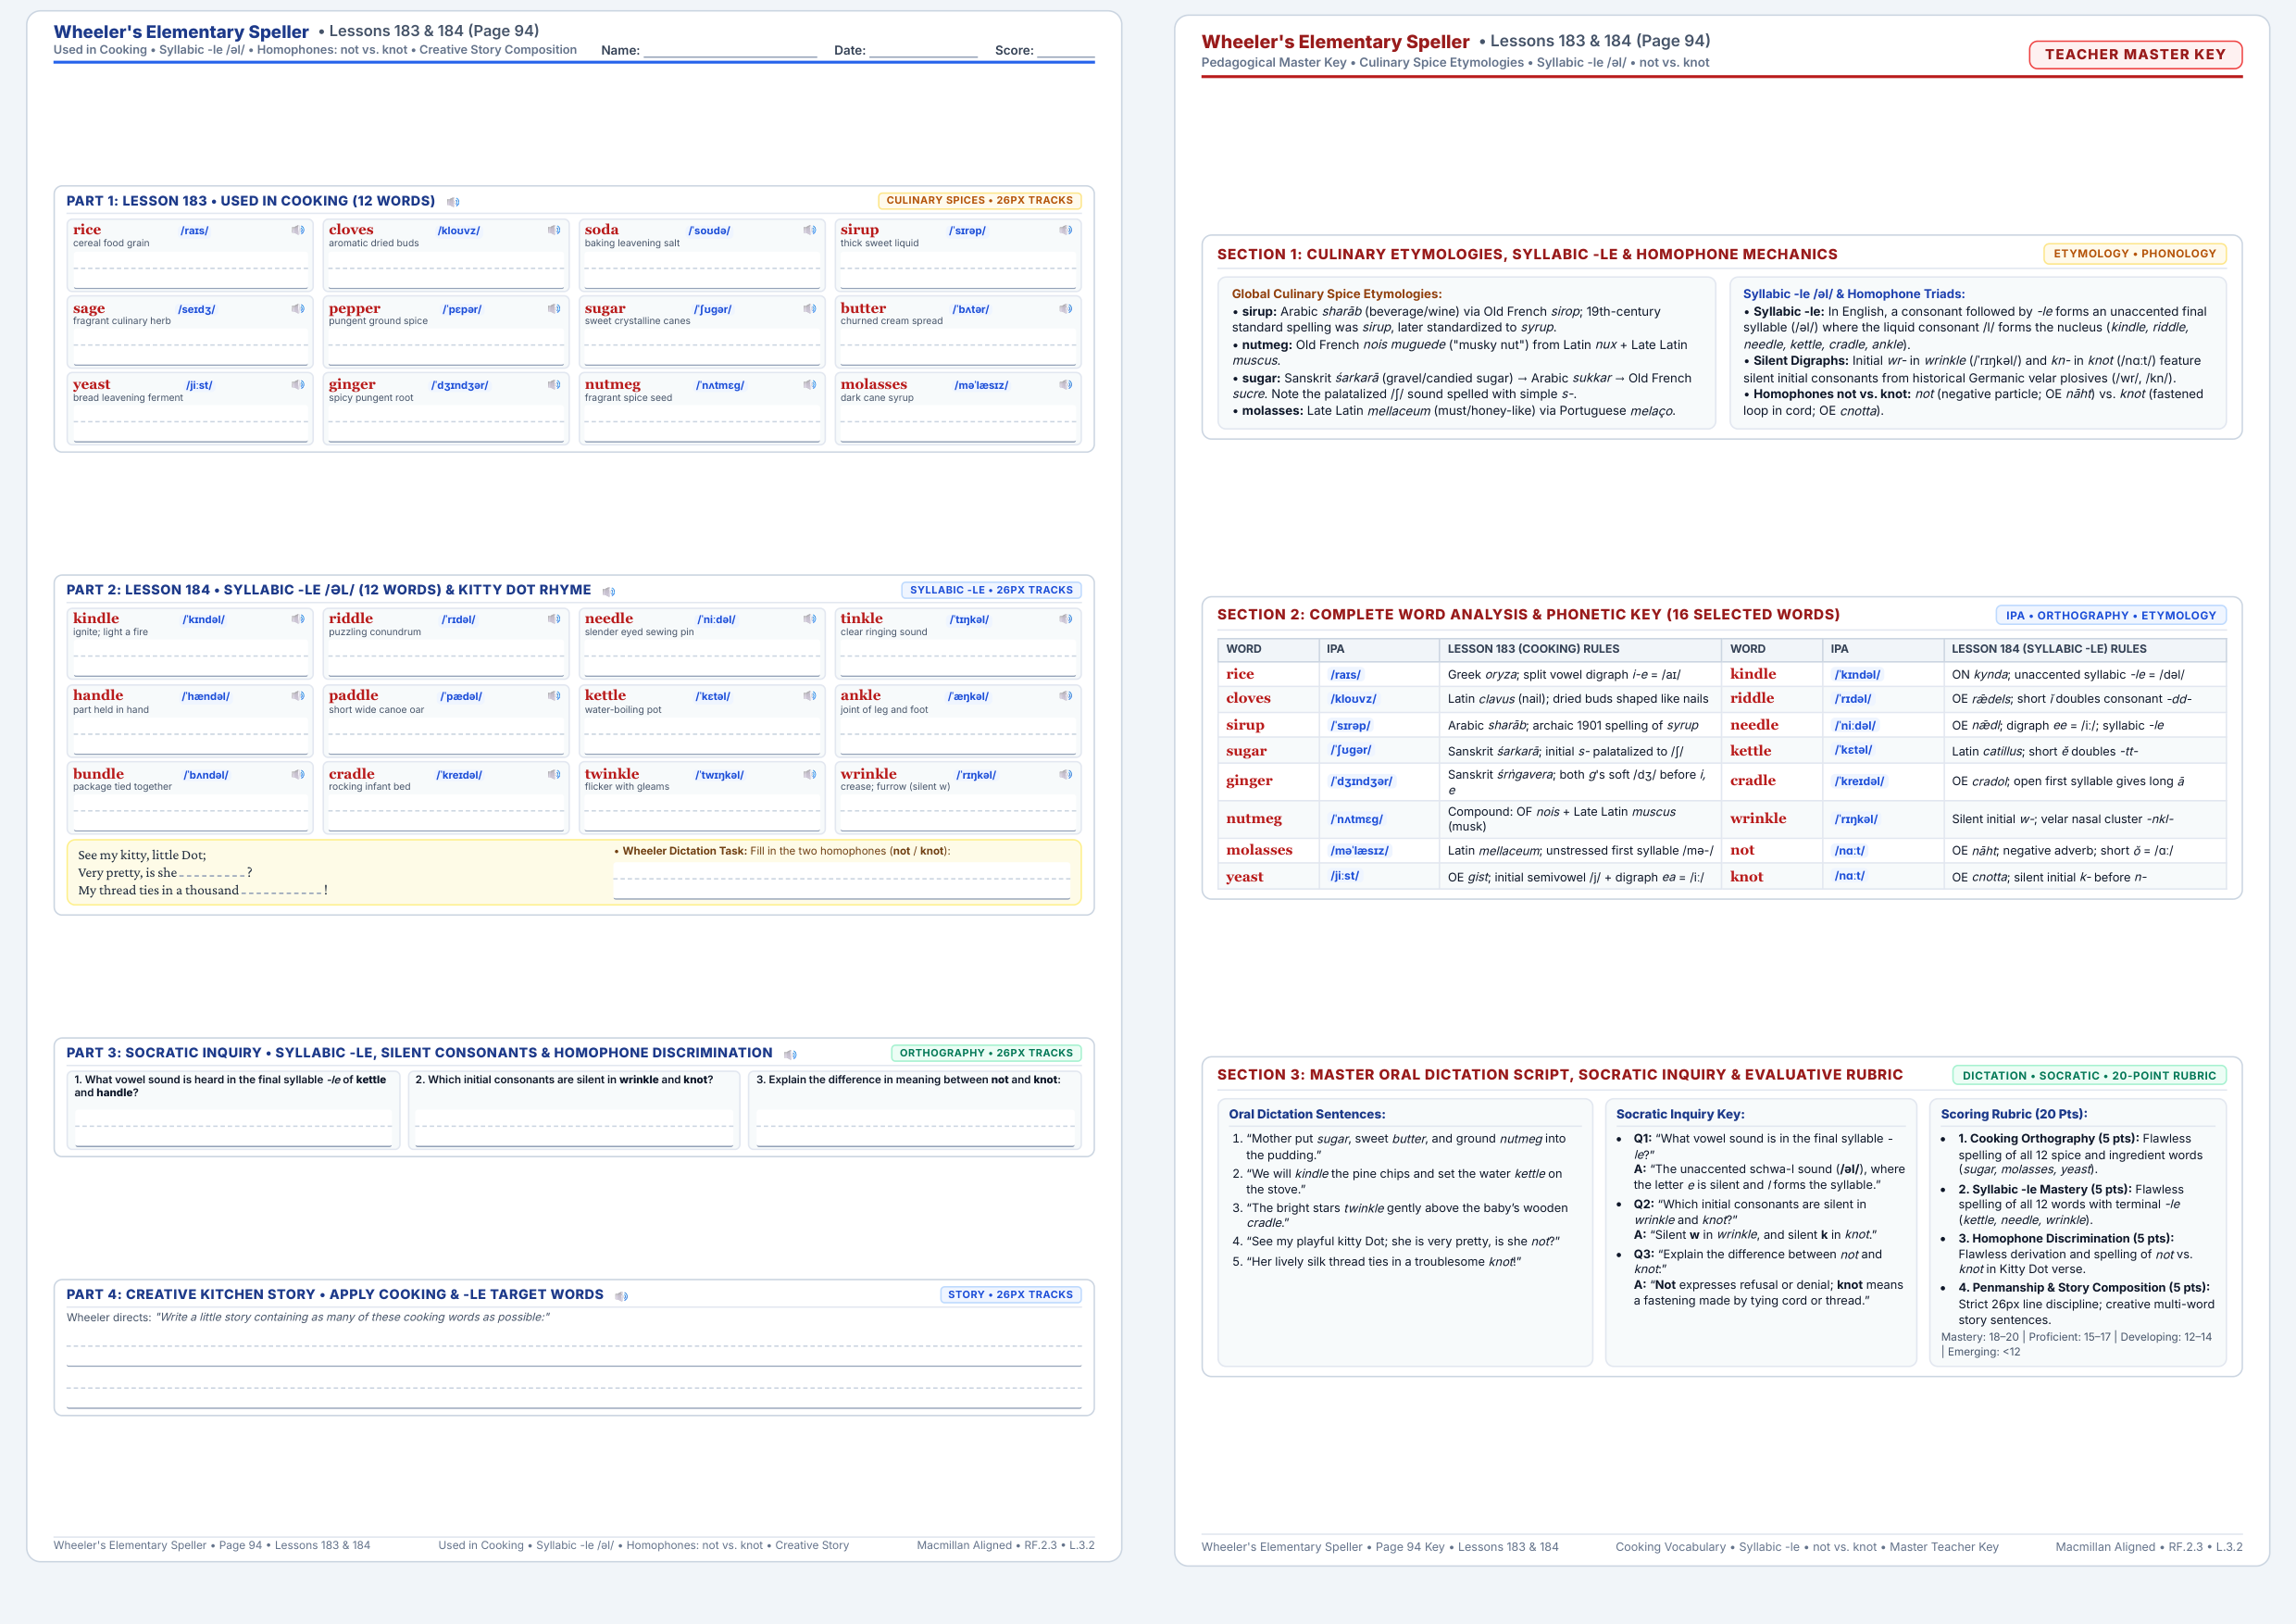Click answer area for question 3 not vs knot
This screenshot has height=1624, width=2296.
point(916,1127)
